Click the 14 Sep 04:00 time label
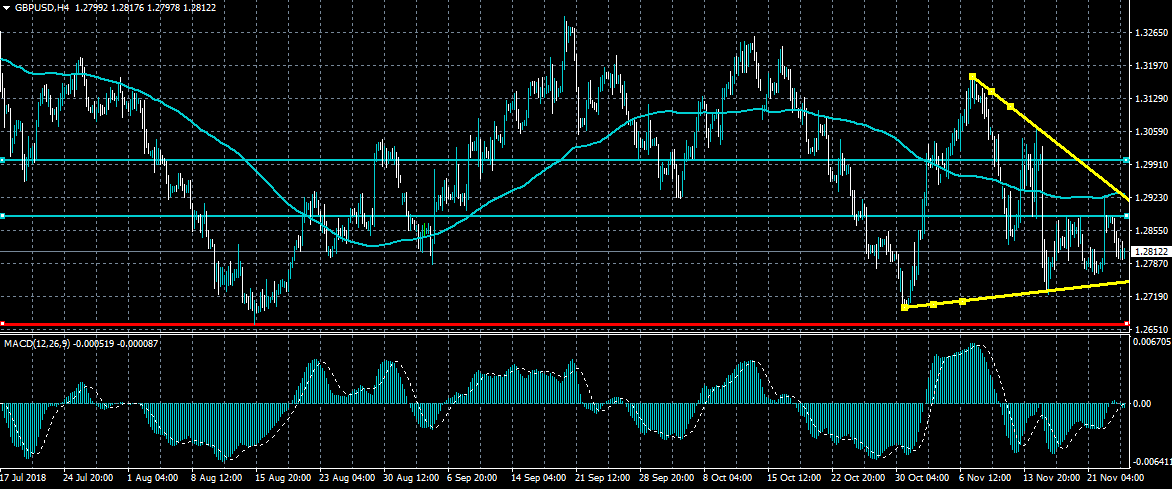 pyautogui.click(x=541, y=479)
